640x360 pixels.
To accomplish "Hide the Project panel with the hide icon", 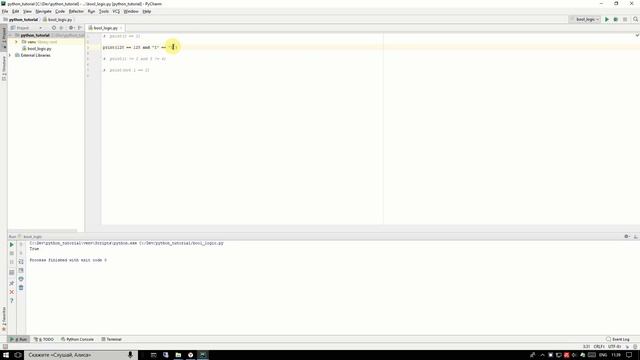I will coord(80,28).
